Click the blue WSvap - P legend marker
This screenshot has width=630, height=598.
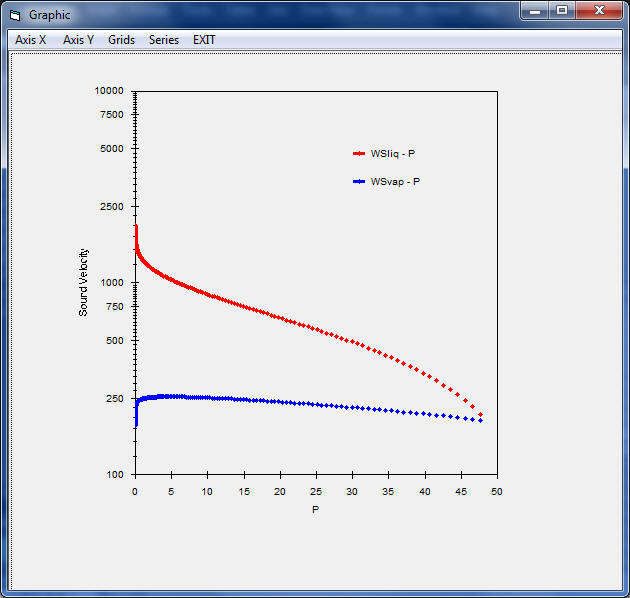[359, 182]
